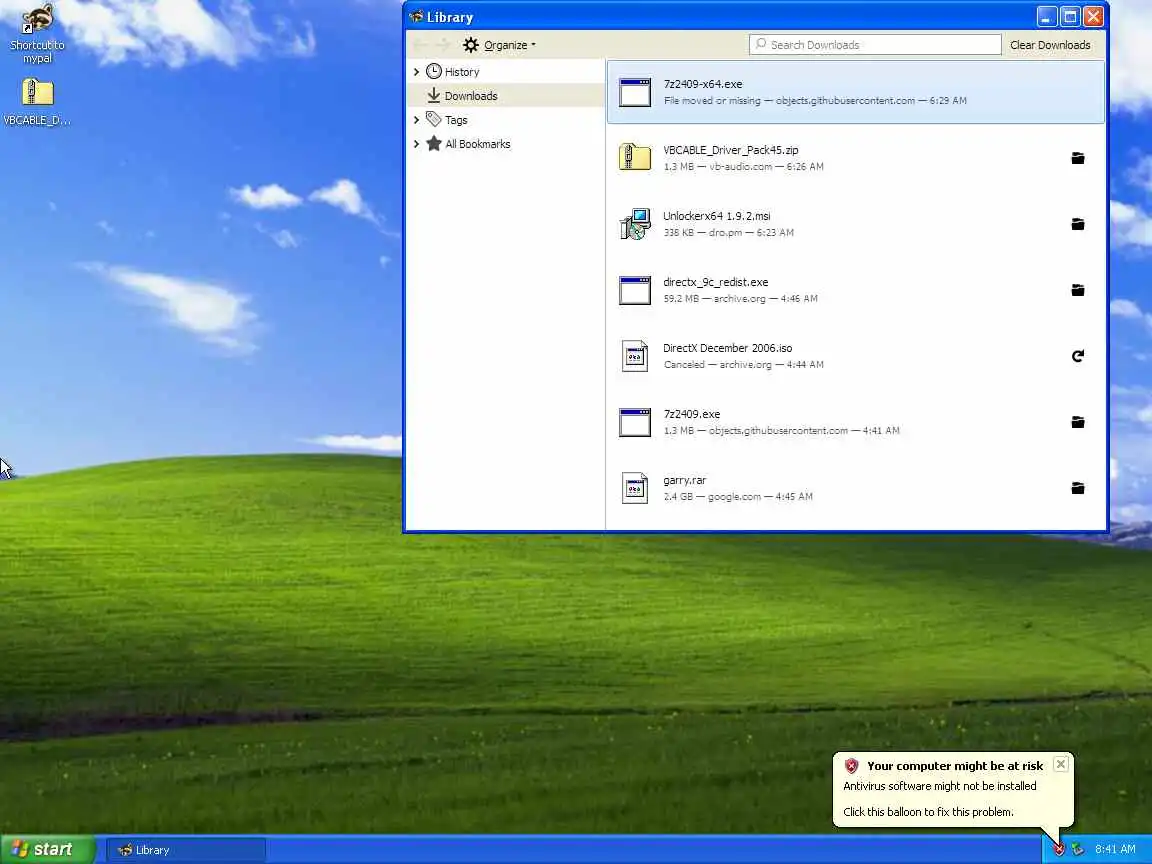Viewport: 1152px width, 864px height.
Task: Select the DirectX December 2006.iso file name
Action: [x=727, y=348]
